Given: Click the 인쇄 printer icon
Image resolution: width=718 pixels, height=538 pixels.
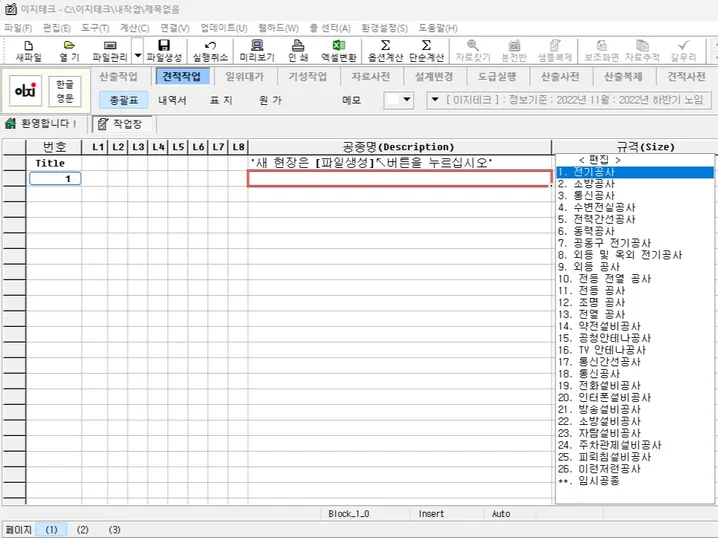Looking at the screenshot, I should [298, 50].
